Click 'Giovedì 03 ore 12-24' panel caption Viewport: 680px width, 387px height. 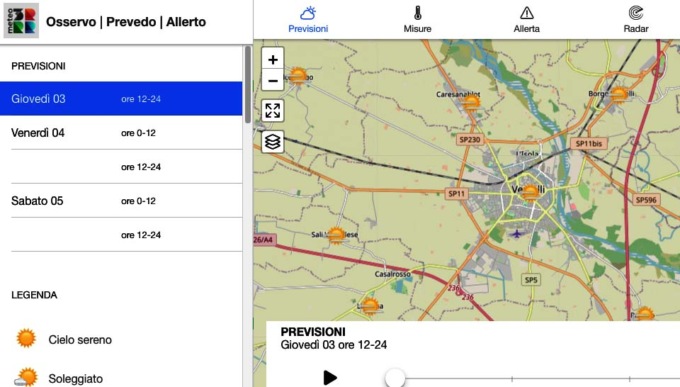[x=333, y=345]
